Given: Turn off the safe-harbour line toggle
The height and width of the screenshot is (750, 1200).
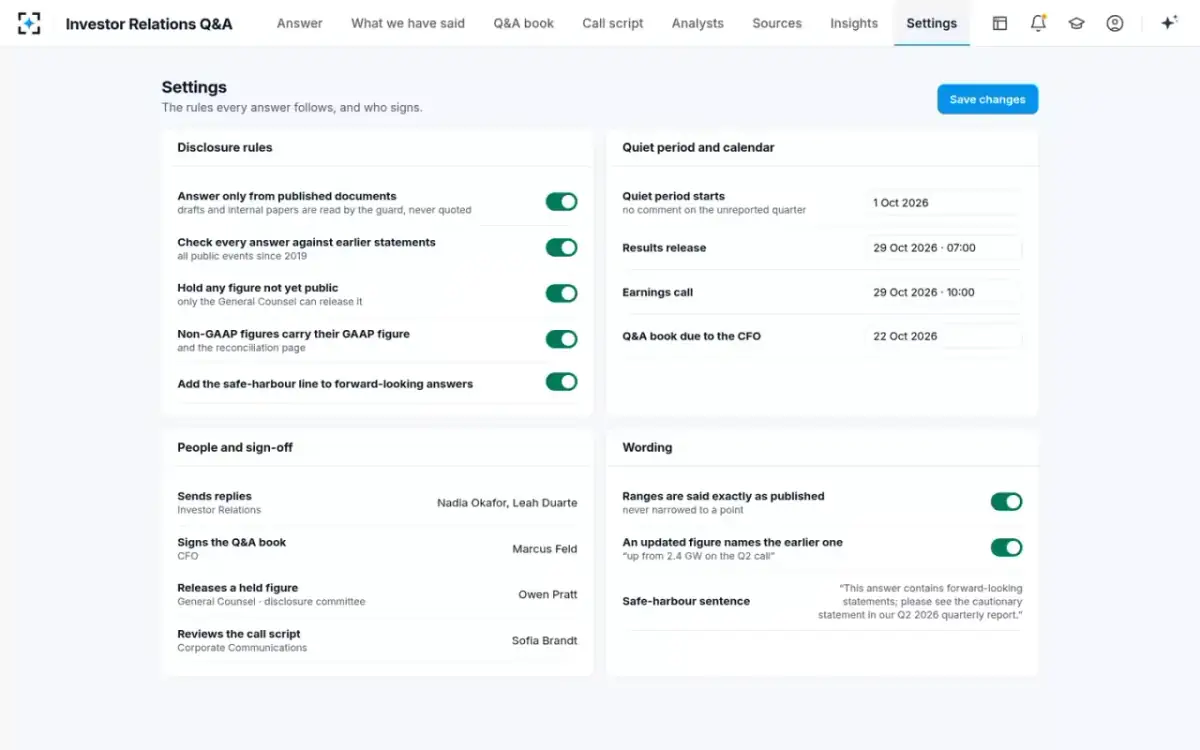Looking at the screenshot, I should coord(561,382).
